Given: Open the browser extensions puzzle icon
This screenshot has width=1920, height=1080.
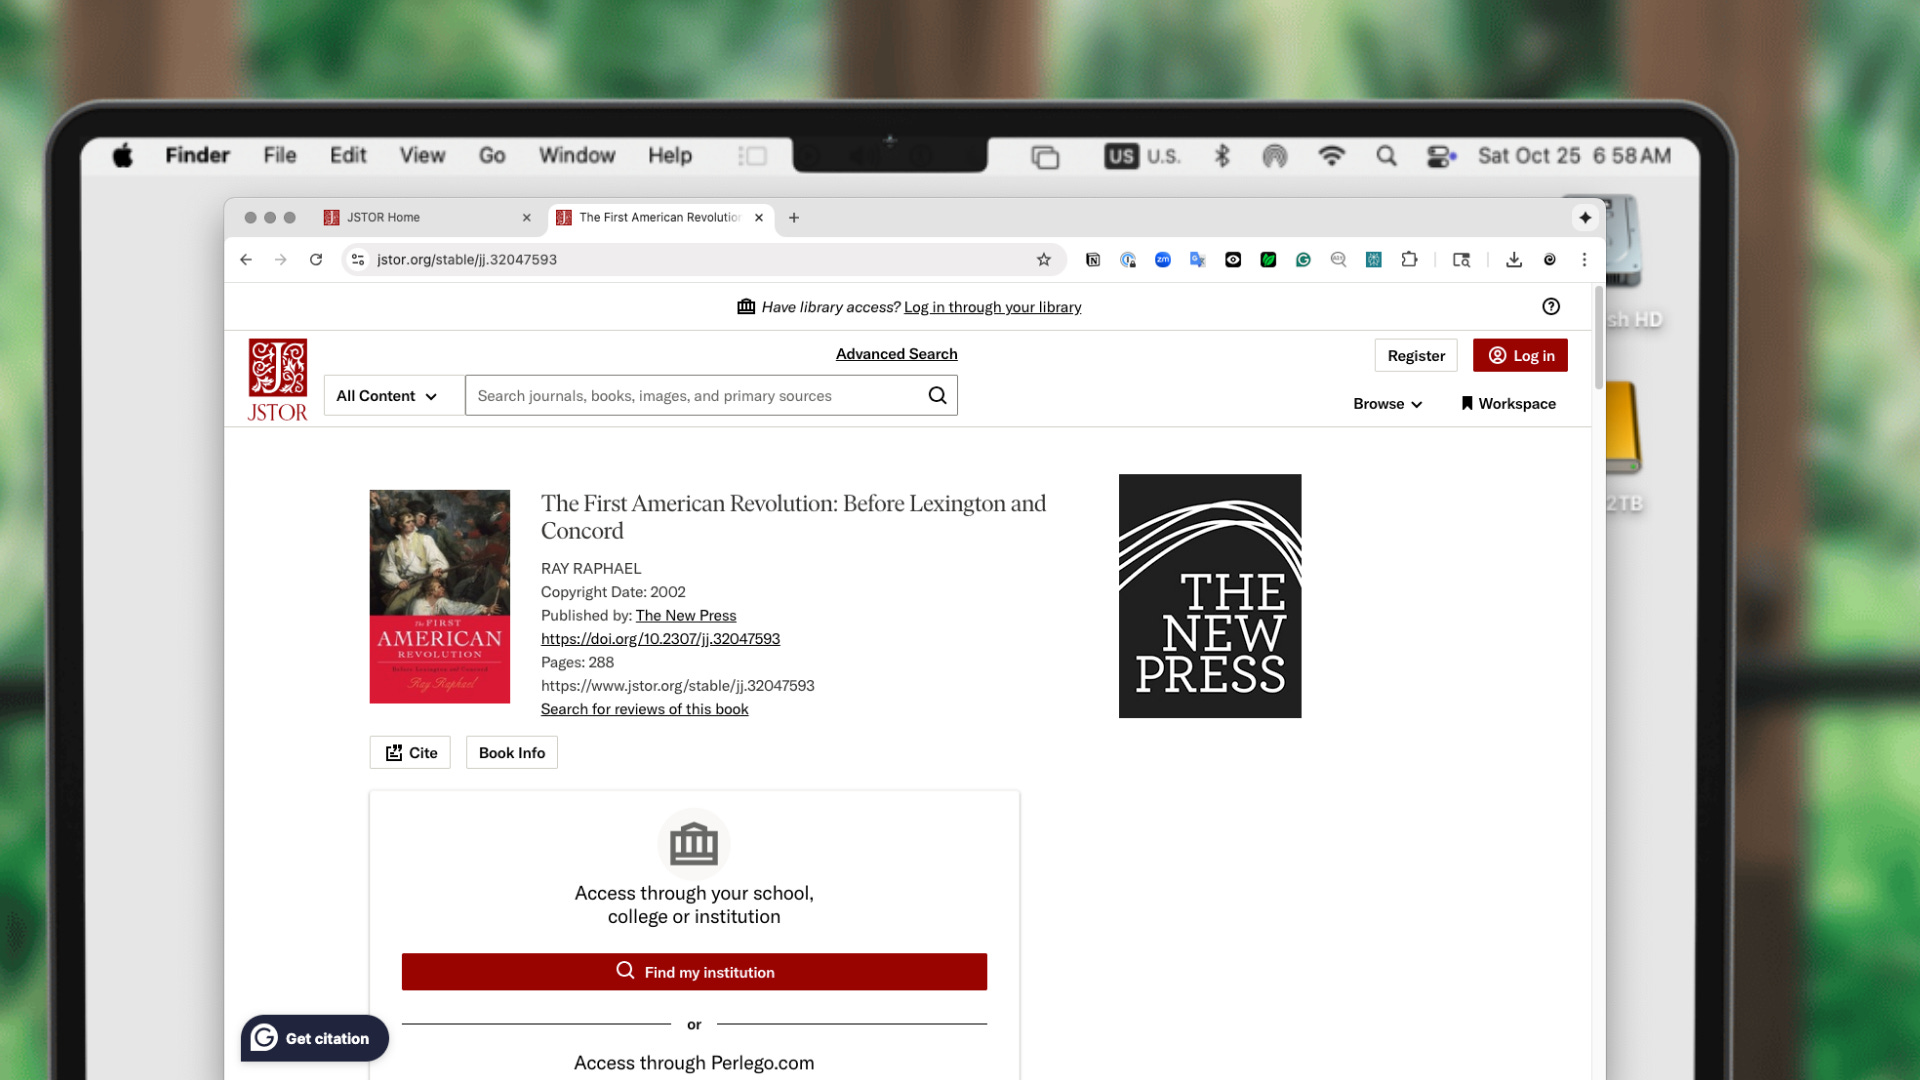Looking at the screenshot, I should point(1409,260).
